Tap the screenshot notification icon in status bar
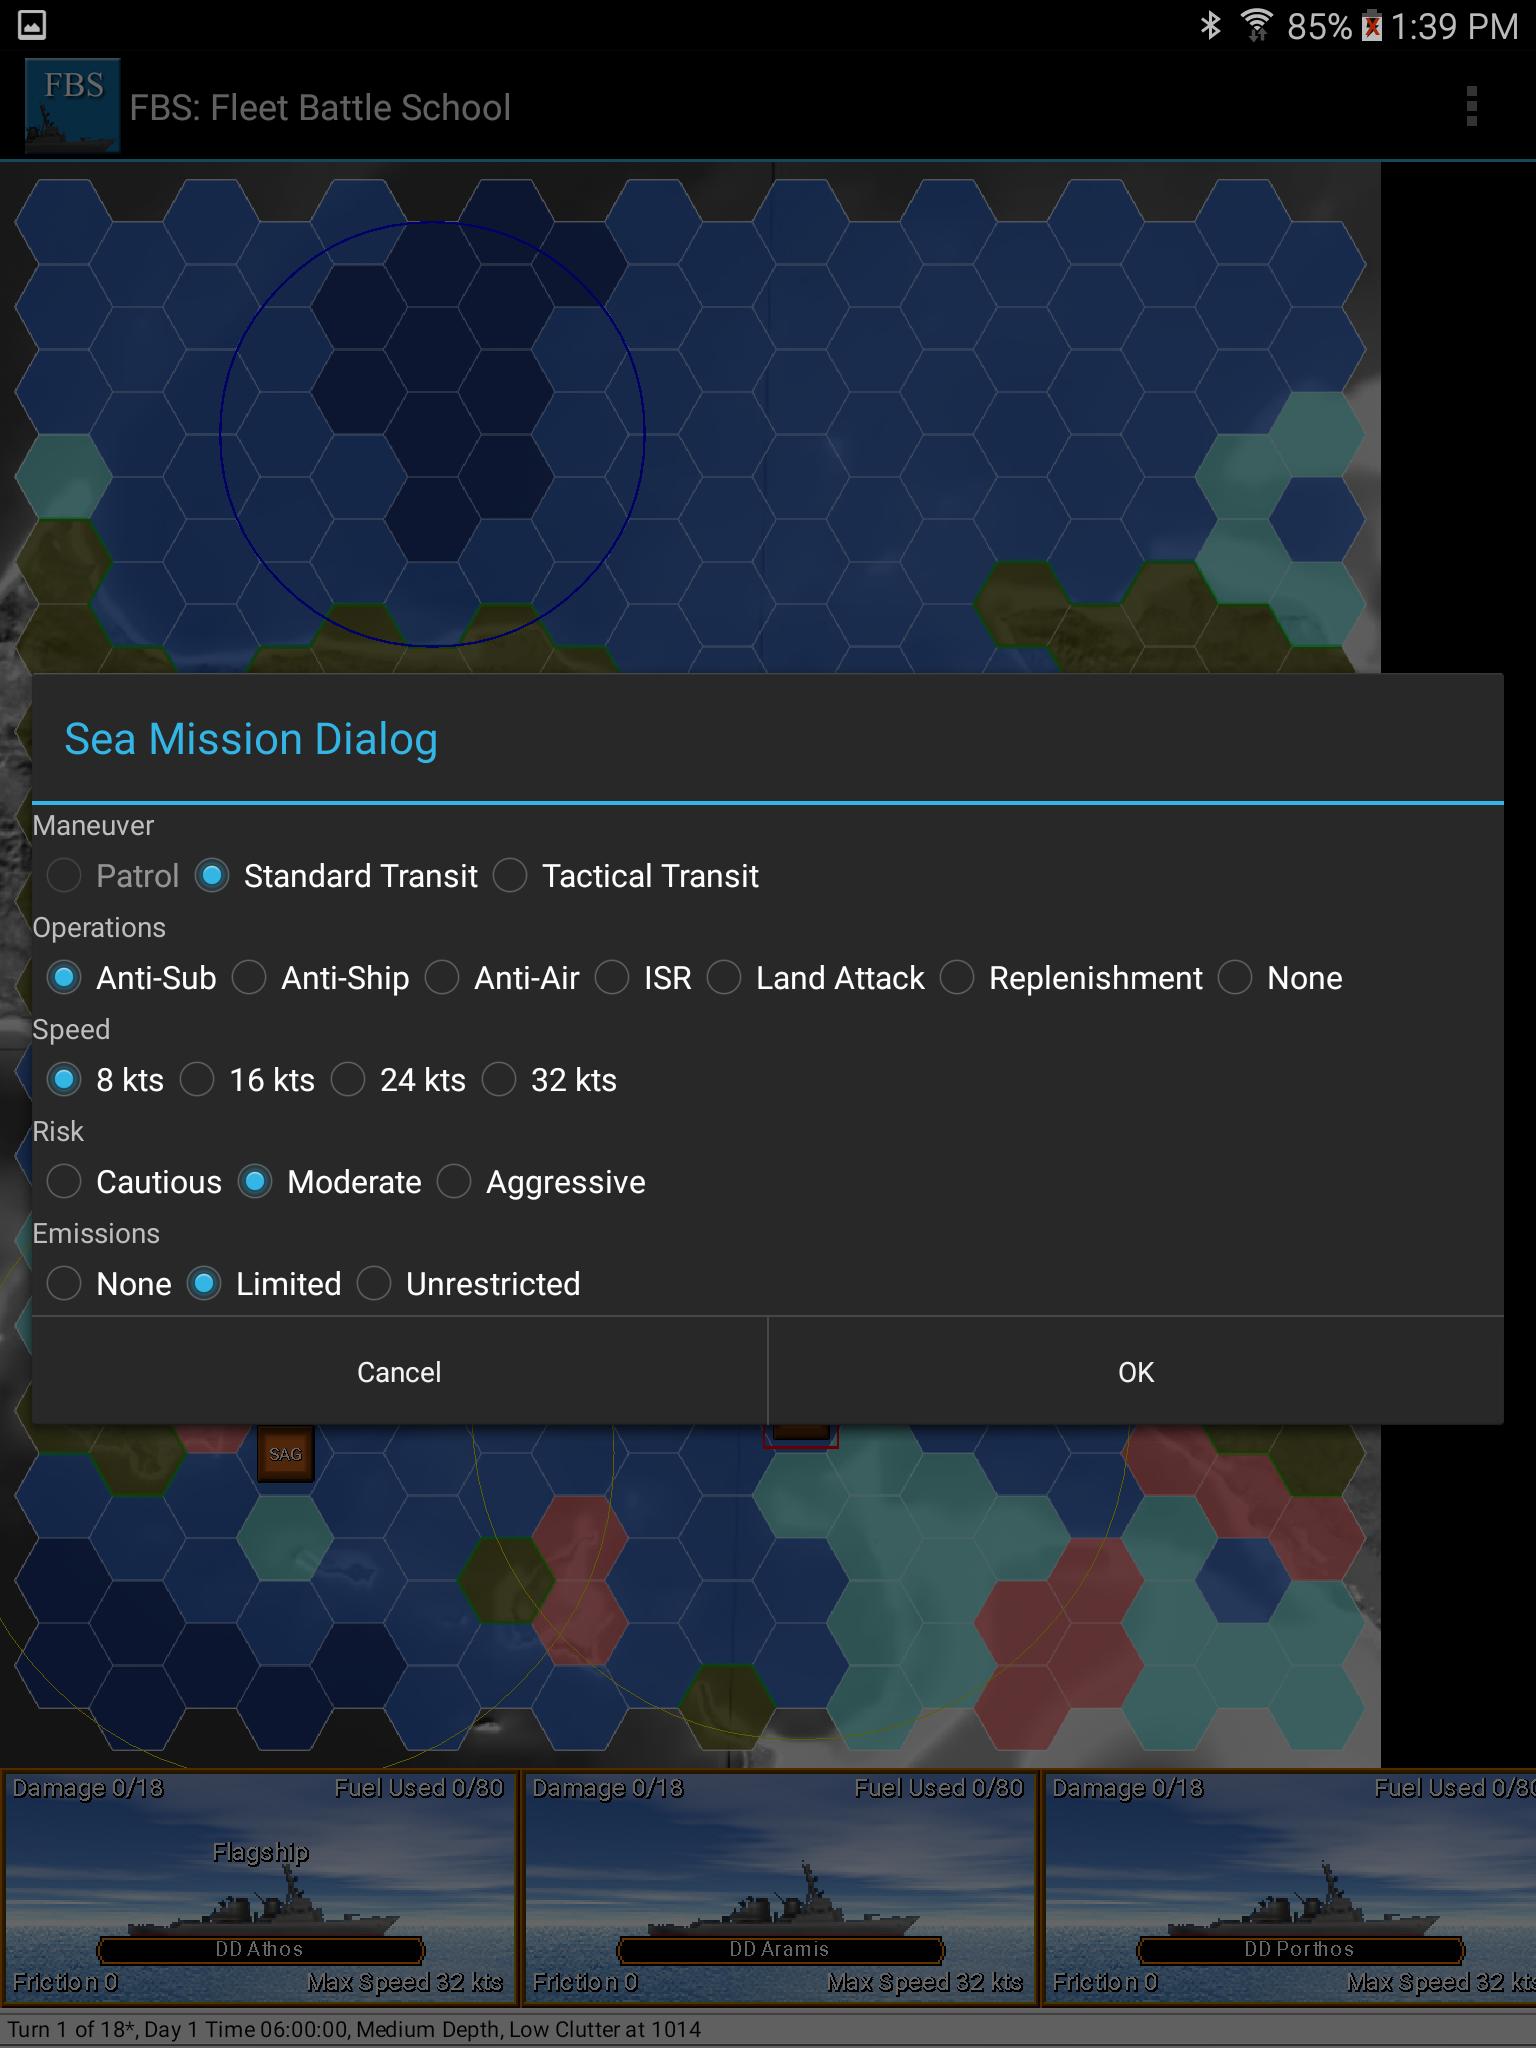 [x=32, y=25]
